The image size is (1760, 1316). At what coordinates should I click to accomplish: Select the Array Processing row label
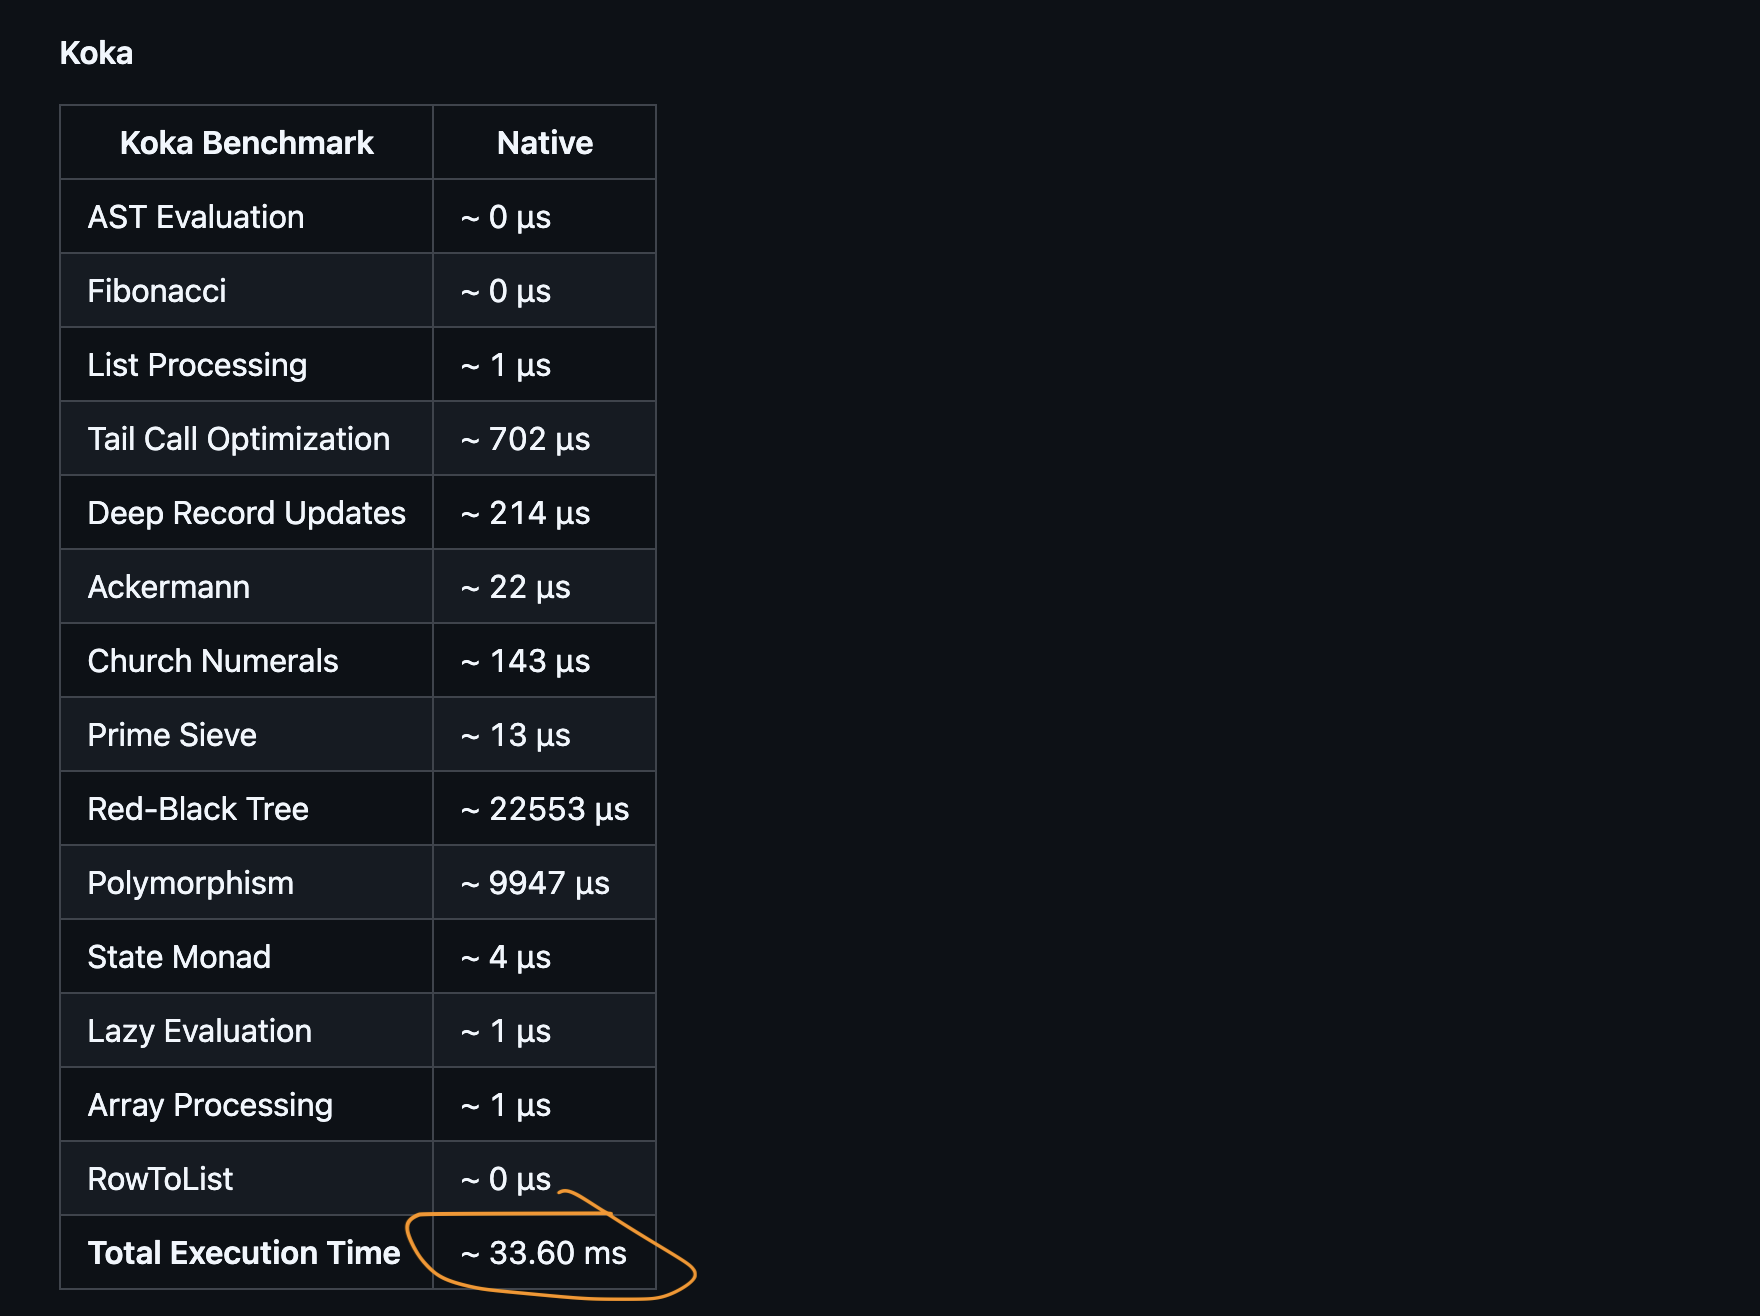210,1105
